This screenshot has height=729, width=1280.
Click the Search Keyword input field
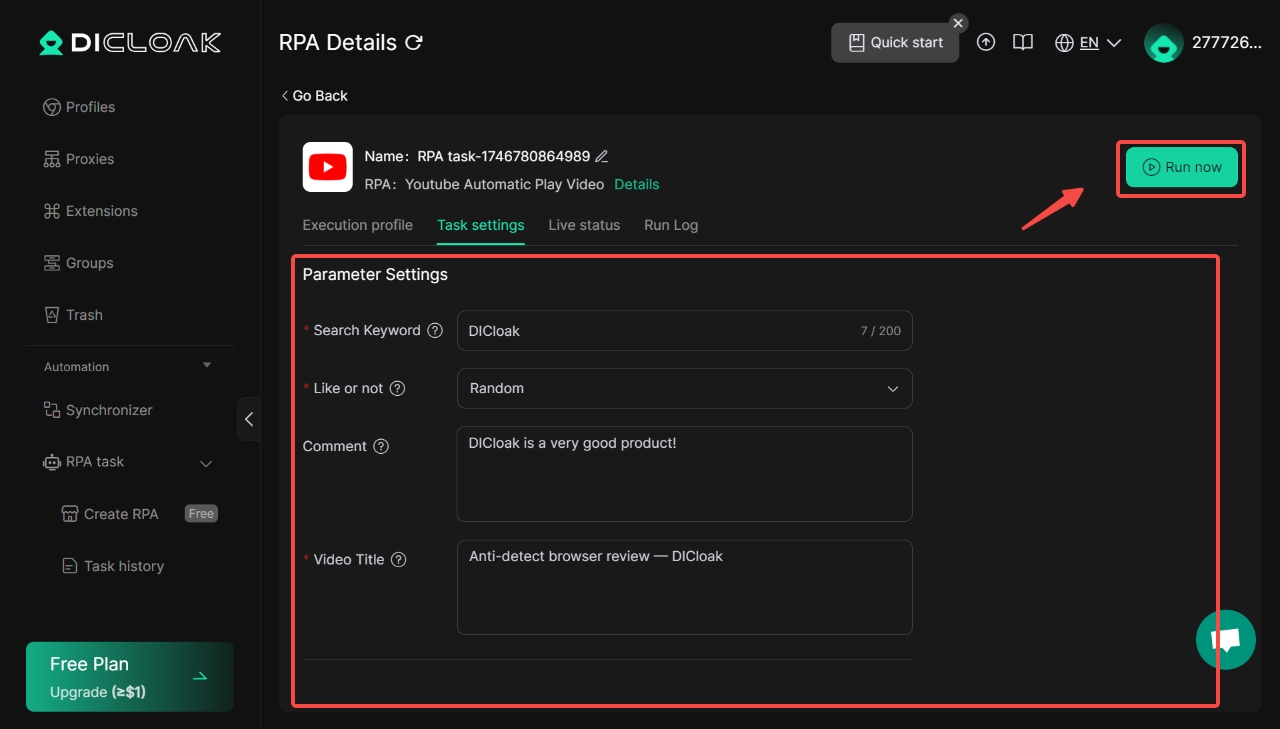(x=685, y=331)
